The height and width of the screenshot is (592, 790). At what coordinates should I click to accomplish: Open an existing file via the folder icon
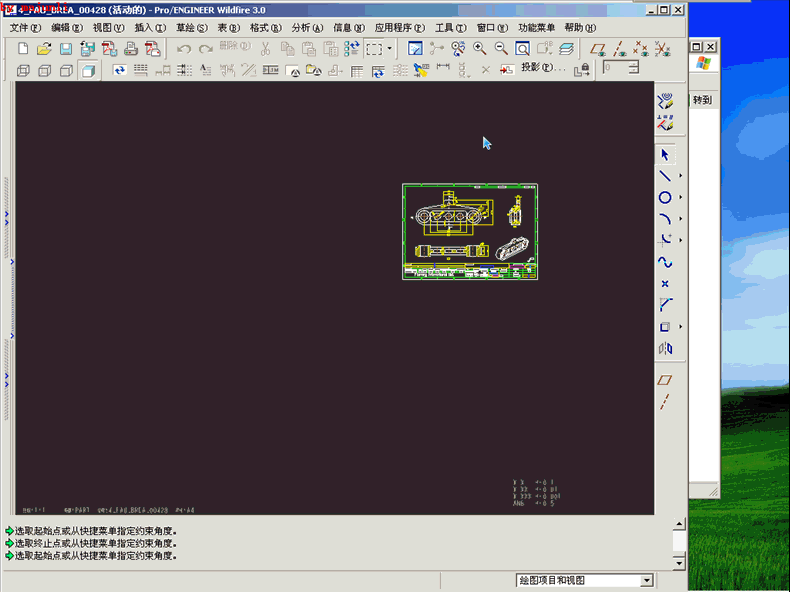pos(44,49)
